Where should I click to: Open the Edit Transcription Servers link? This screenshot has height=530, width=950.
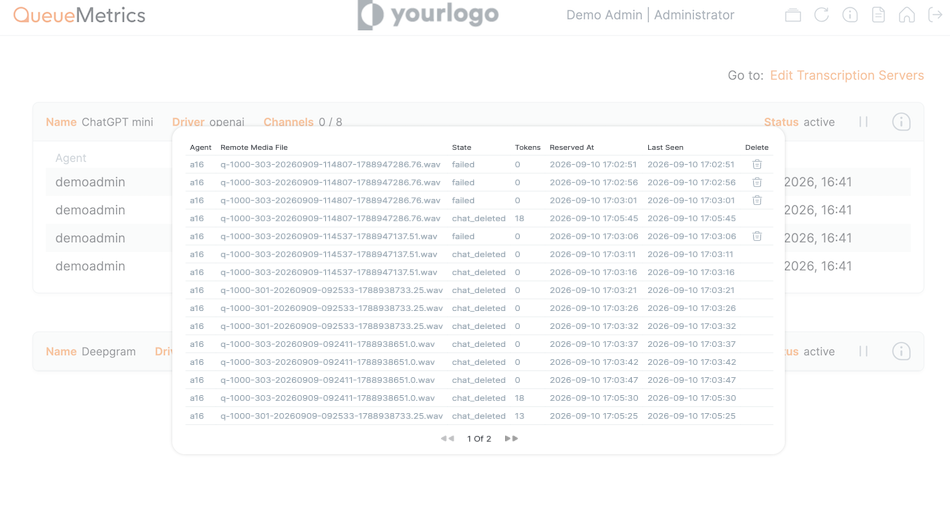point(846,76)
